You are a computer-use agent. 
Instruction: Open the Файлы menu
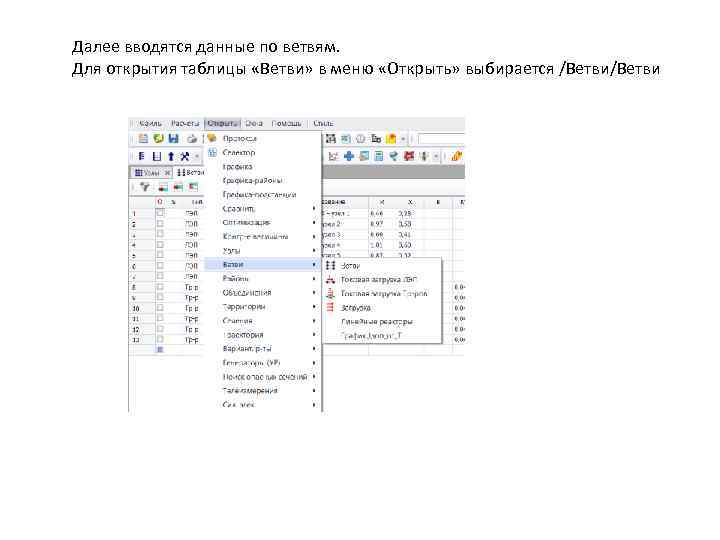pos(150,124)
